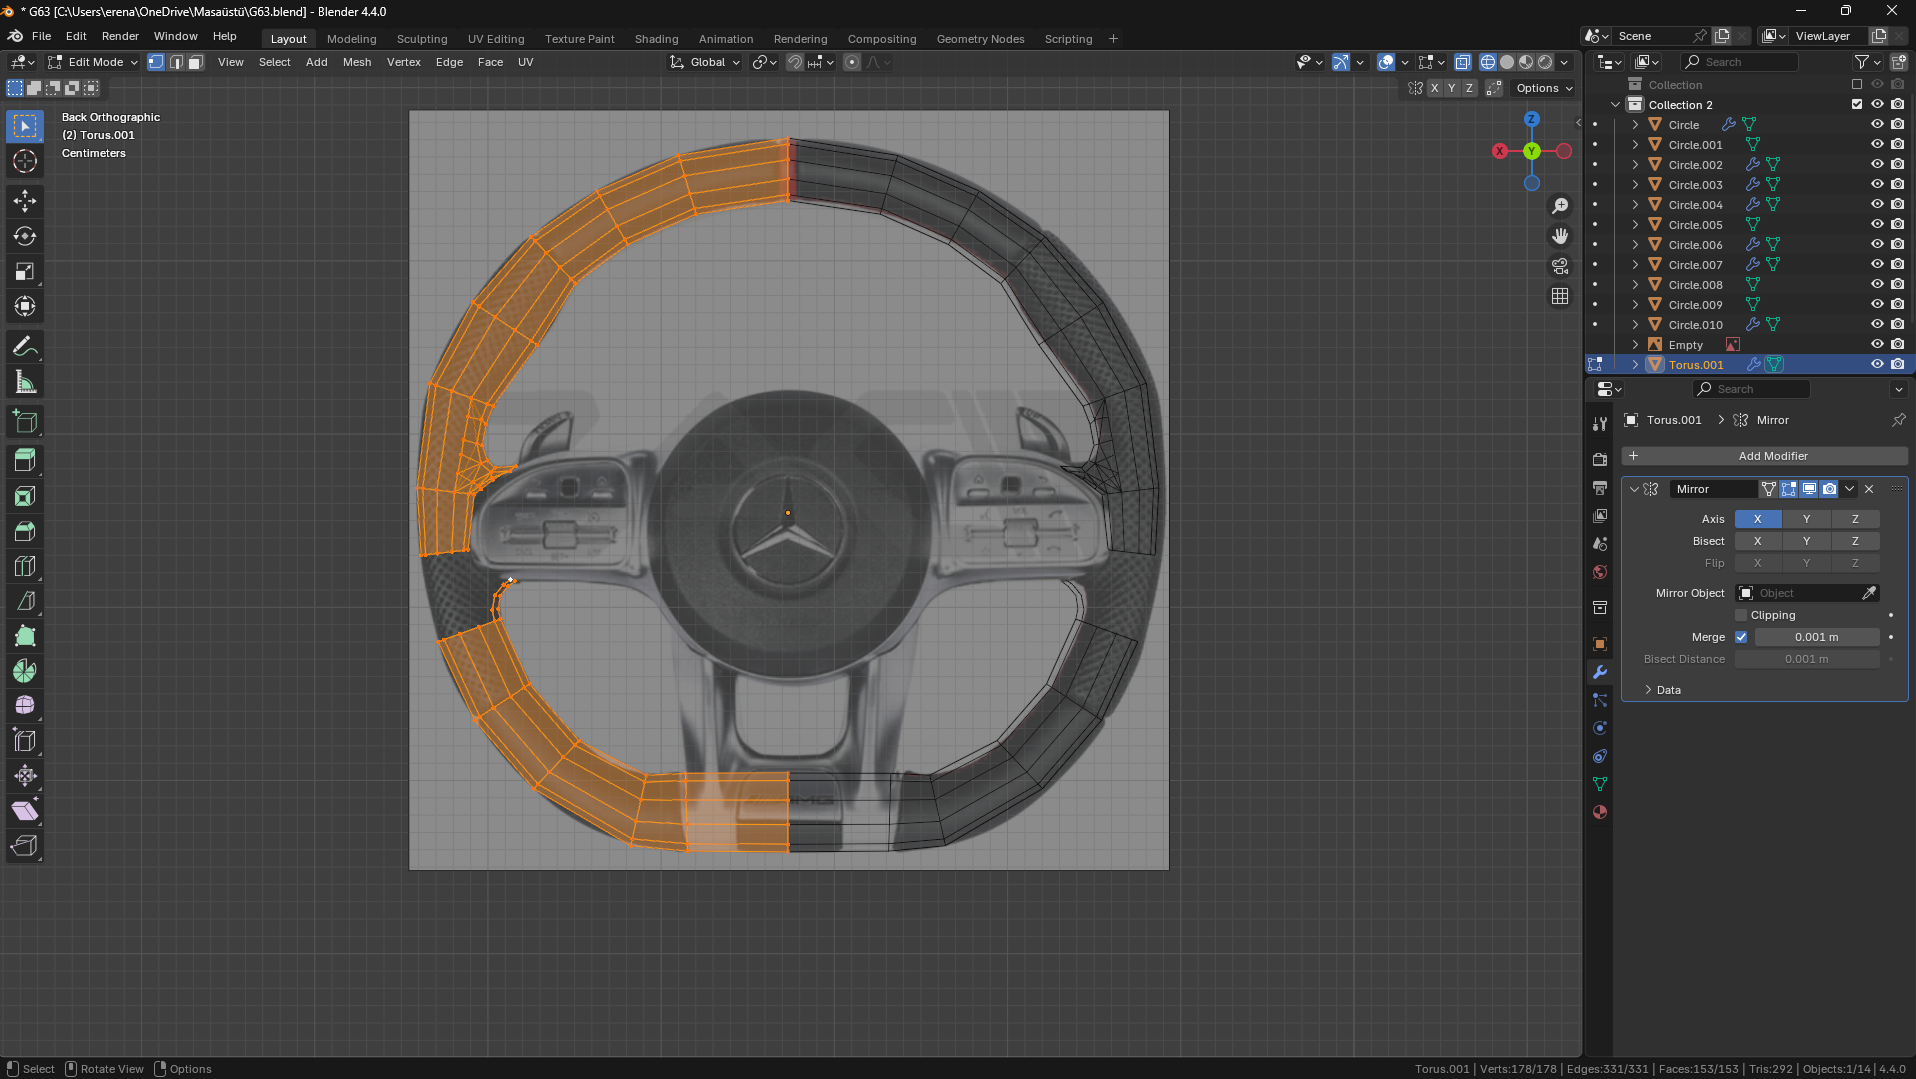Enable the Clipping checkbox

pos(1741,615)
